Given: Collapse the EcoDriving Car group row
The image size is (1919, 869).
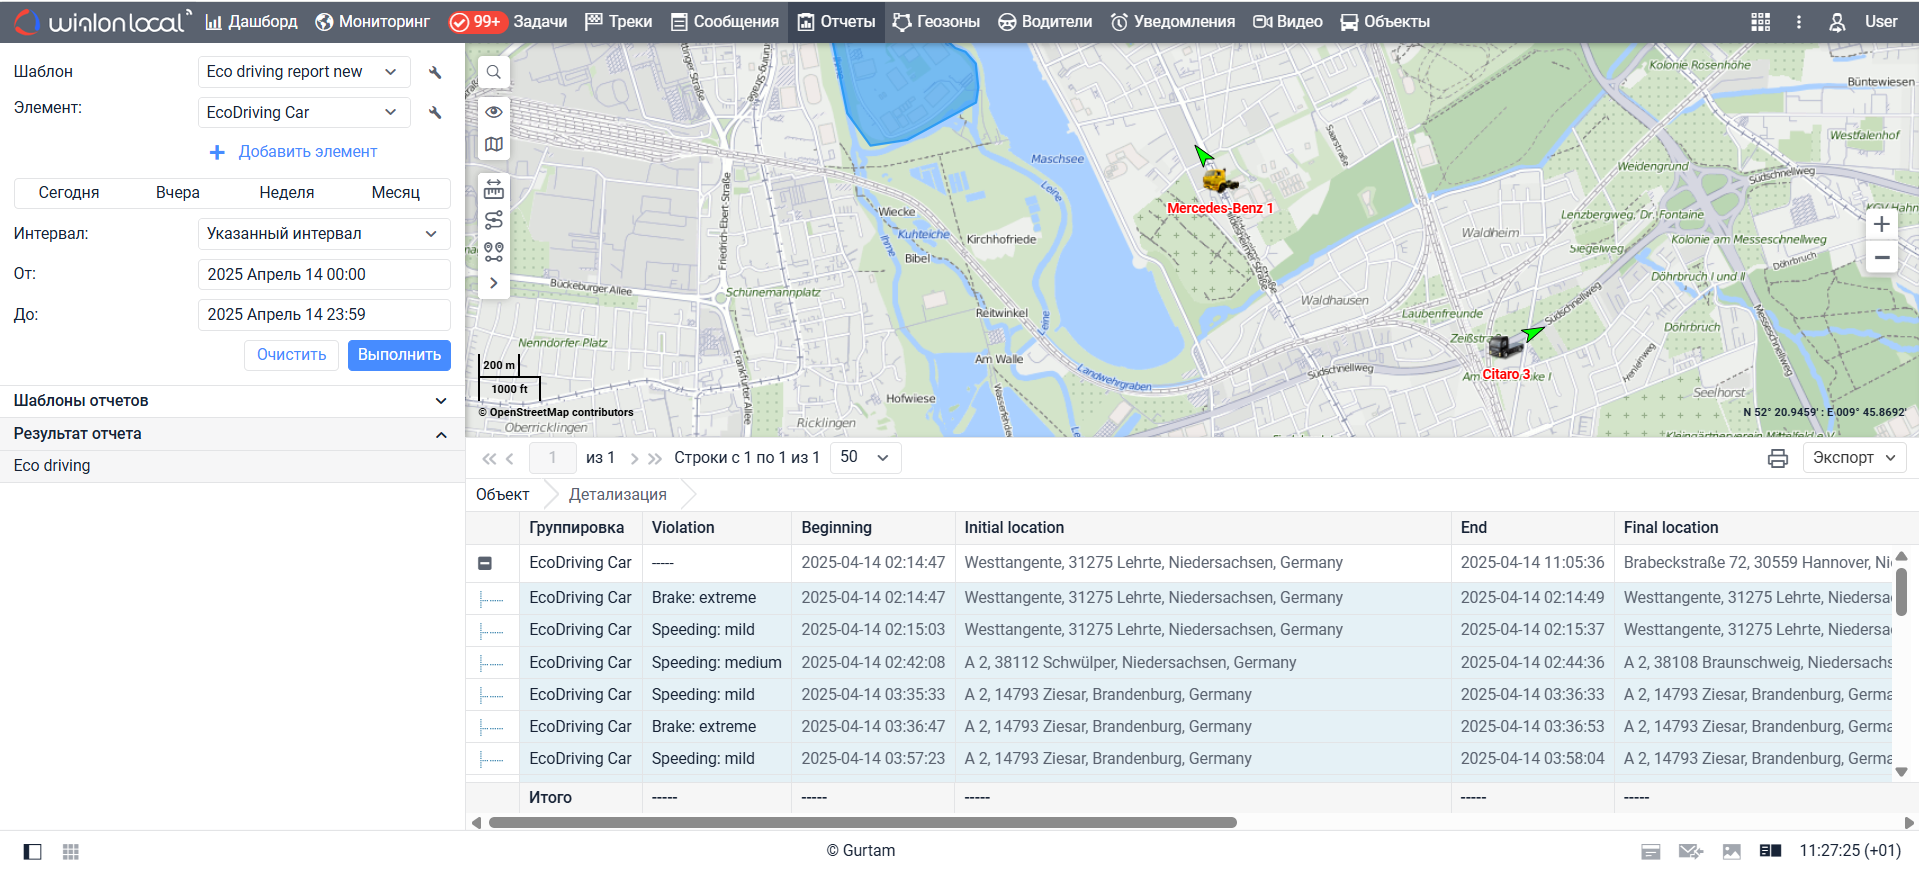Looking at the screenshot, I should 485,563.
